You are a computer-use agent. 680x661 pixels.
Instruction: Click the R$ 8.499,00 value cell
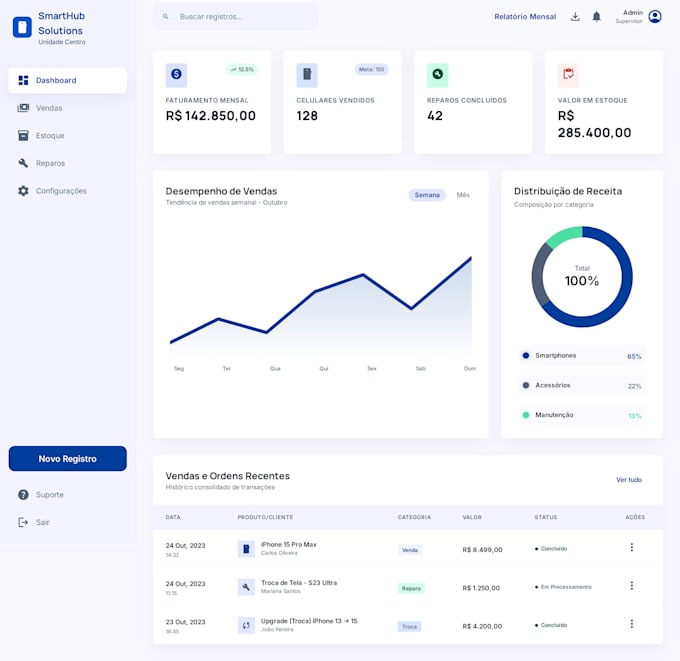pyautogui.click(x=482, y=550)
